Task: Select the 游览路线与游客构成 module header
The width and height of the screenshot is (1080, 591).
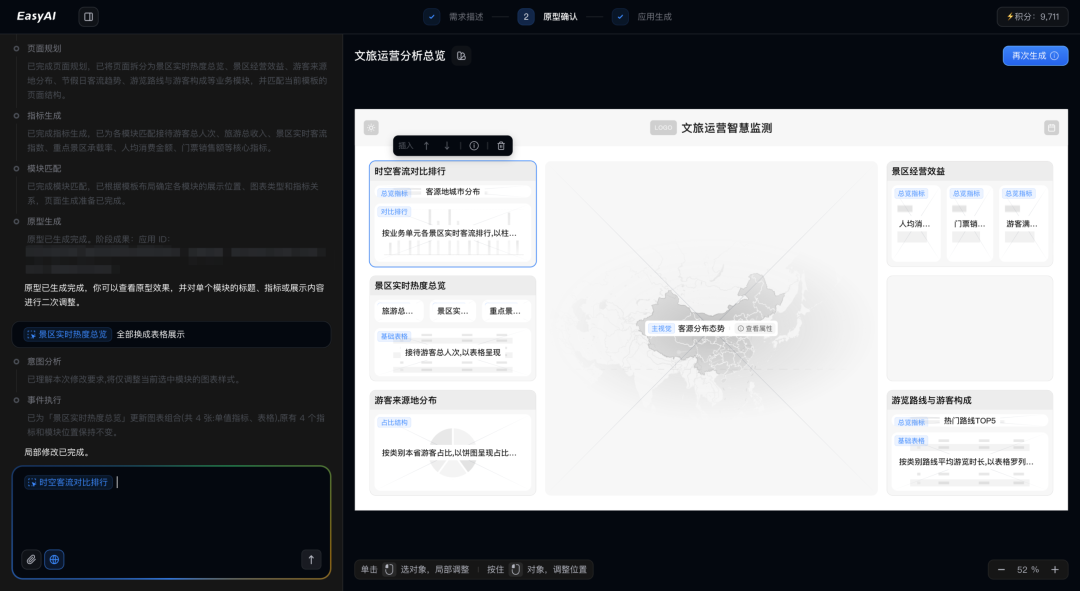Action: (969, 400)
